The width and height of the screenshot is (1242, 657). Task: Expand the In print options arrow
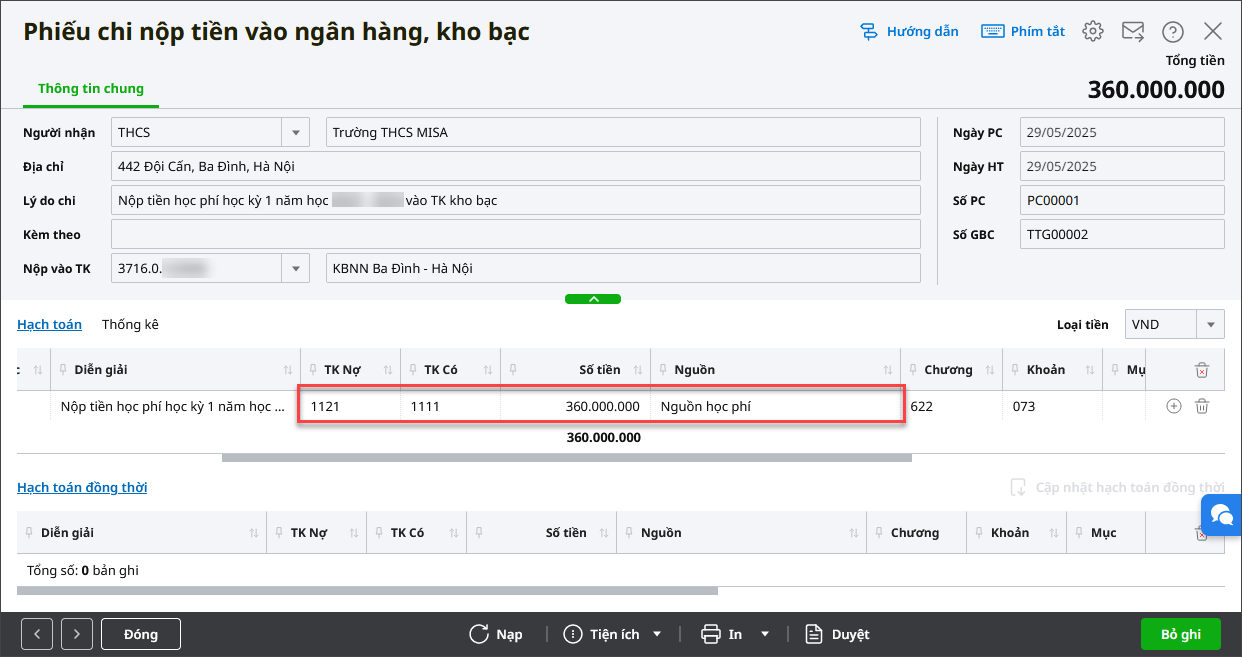765,634
